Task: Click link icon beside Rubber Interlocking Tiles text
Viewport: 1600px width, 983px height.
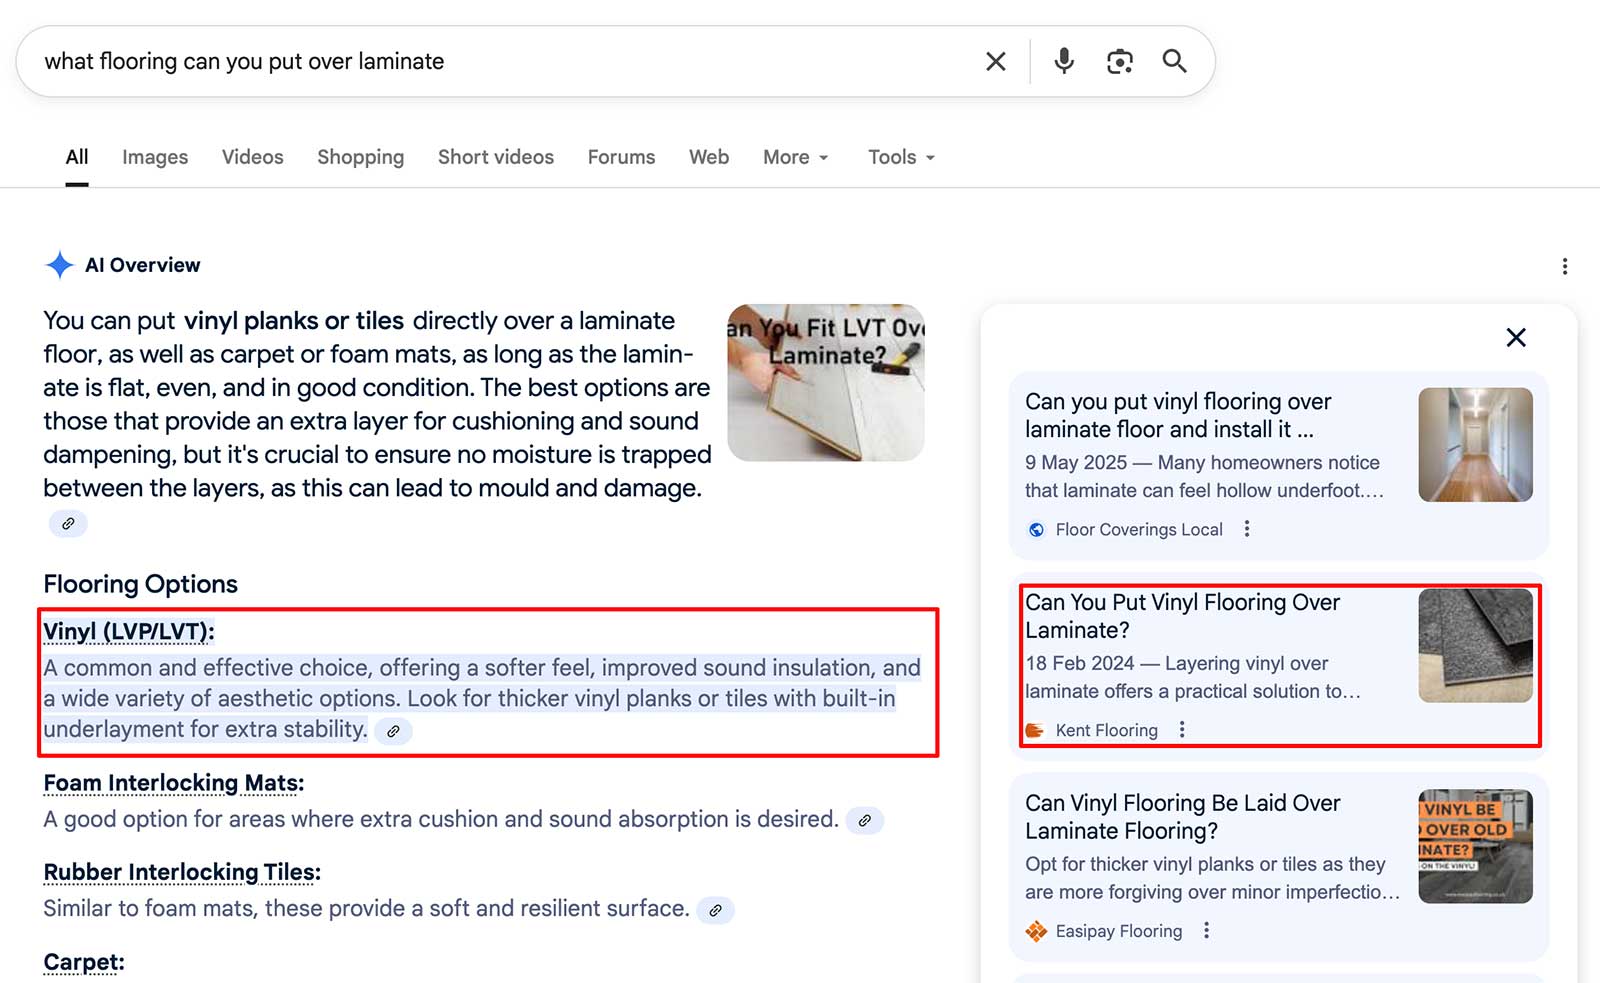Action: click(x=715, y=910)
